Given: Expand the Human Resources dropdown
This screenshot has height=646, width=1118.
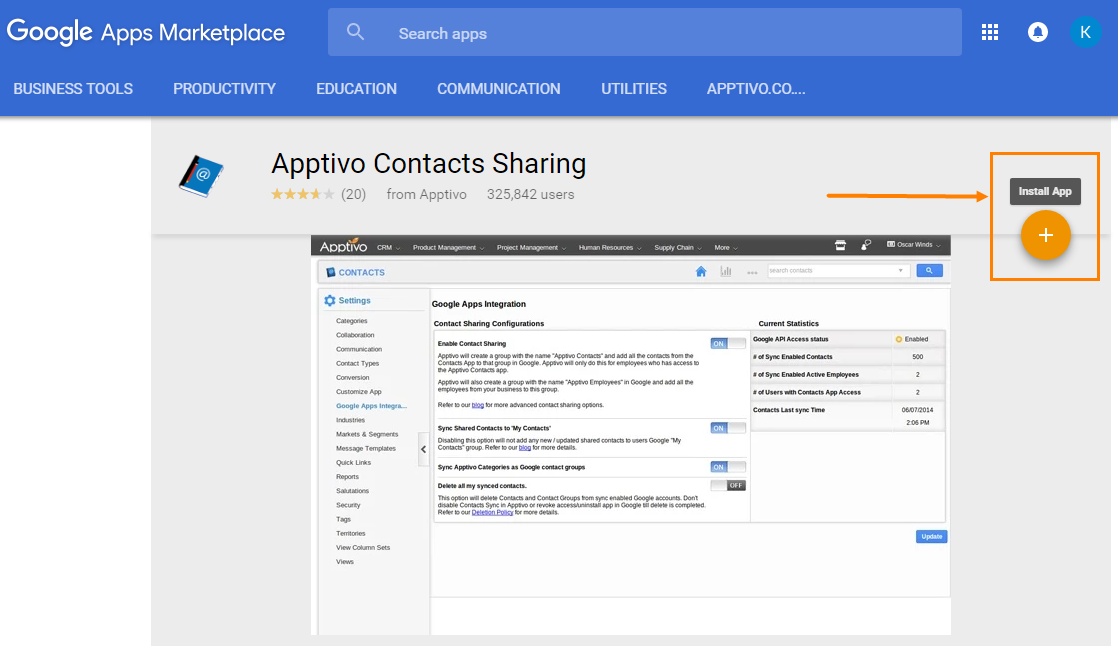Looking at the screenshot, I should [x=610, y=247].
